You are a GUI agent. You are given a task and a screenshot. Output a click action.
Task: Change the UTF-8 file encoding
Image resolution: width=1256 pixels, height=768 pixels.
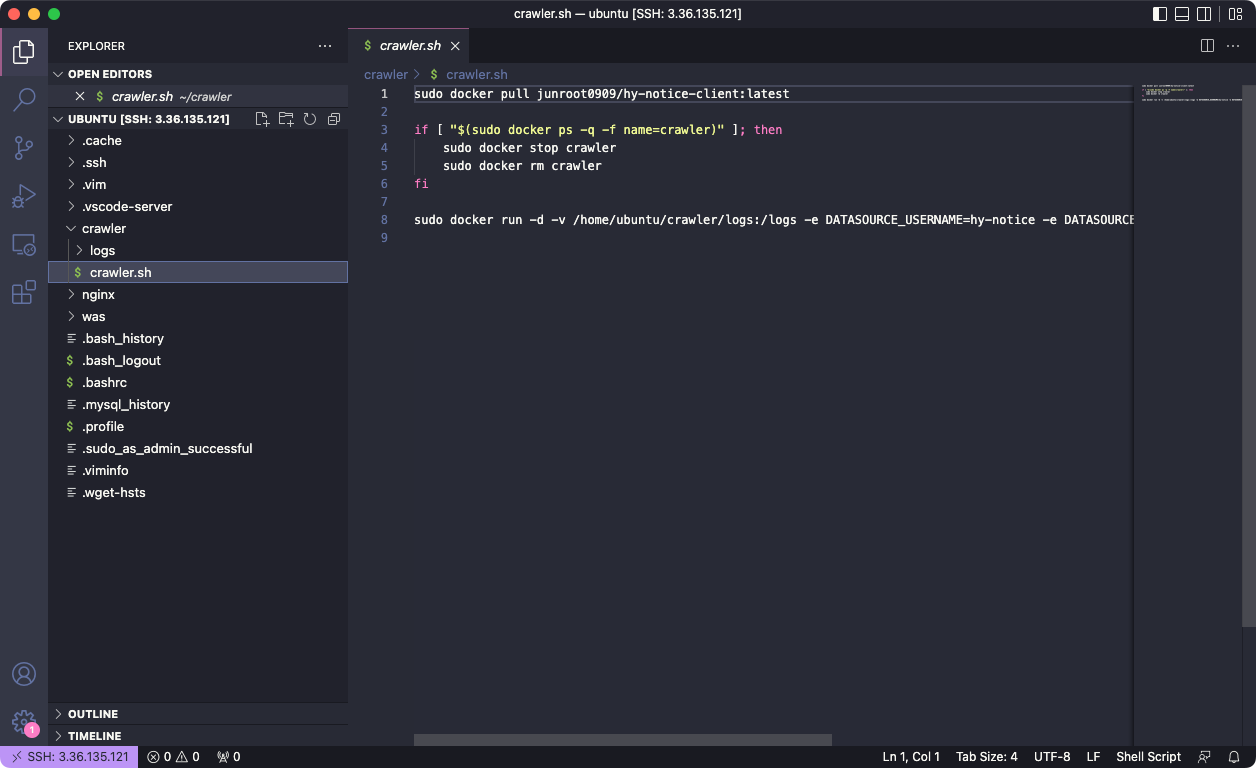click(1052, 757)
